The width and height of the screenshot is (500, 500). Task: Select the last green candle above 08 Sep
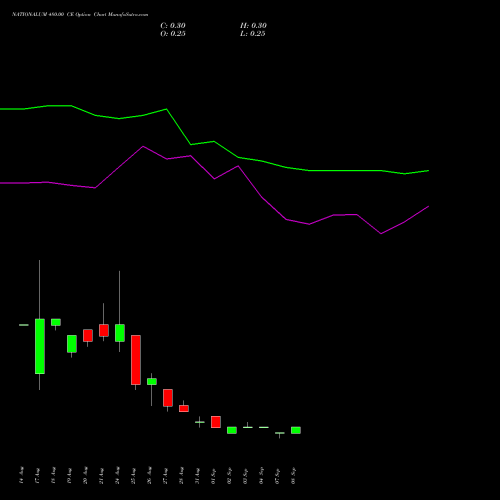[296, 430]
